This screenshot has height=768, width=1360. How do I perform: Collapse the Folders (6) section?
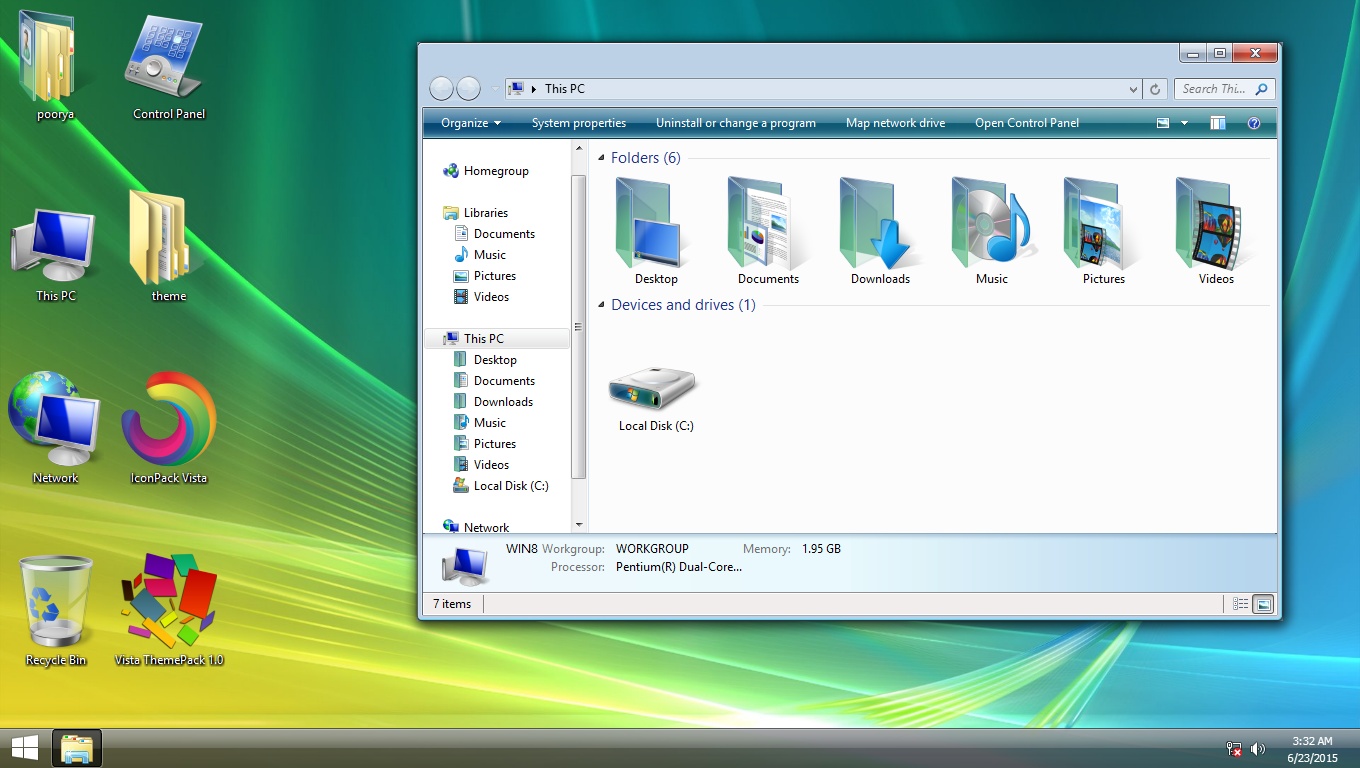tap(601, 157)
